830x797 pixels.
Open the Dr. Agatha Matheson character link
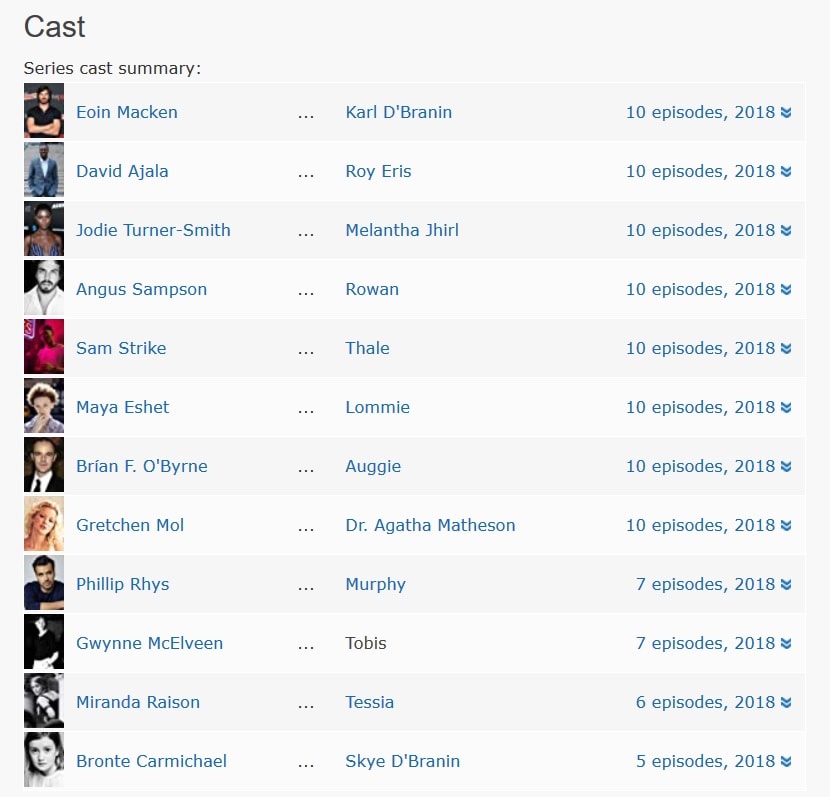point(430,525)
